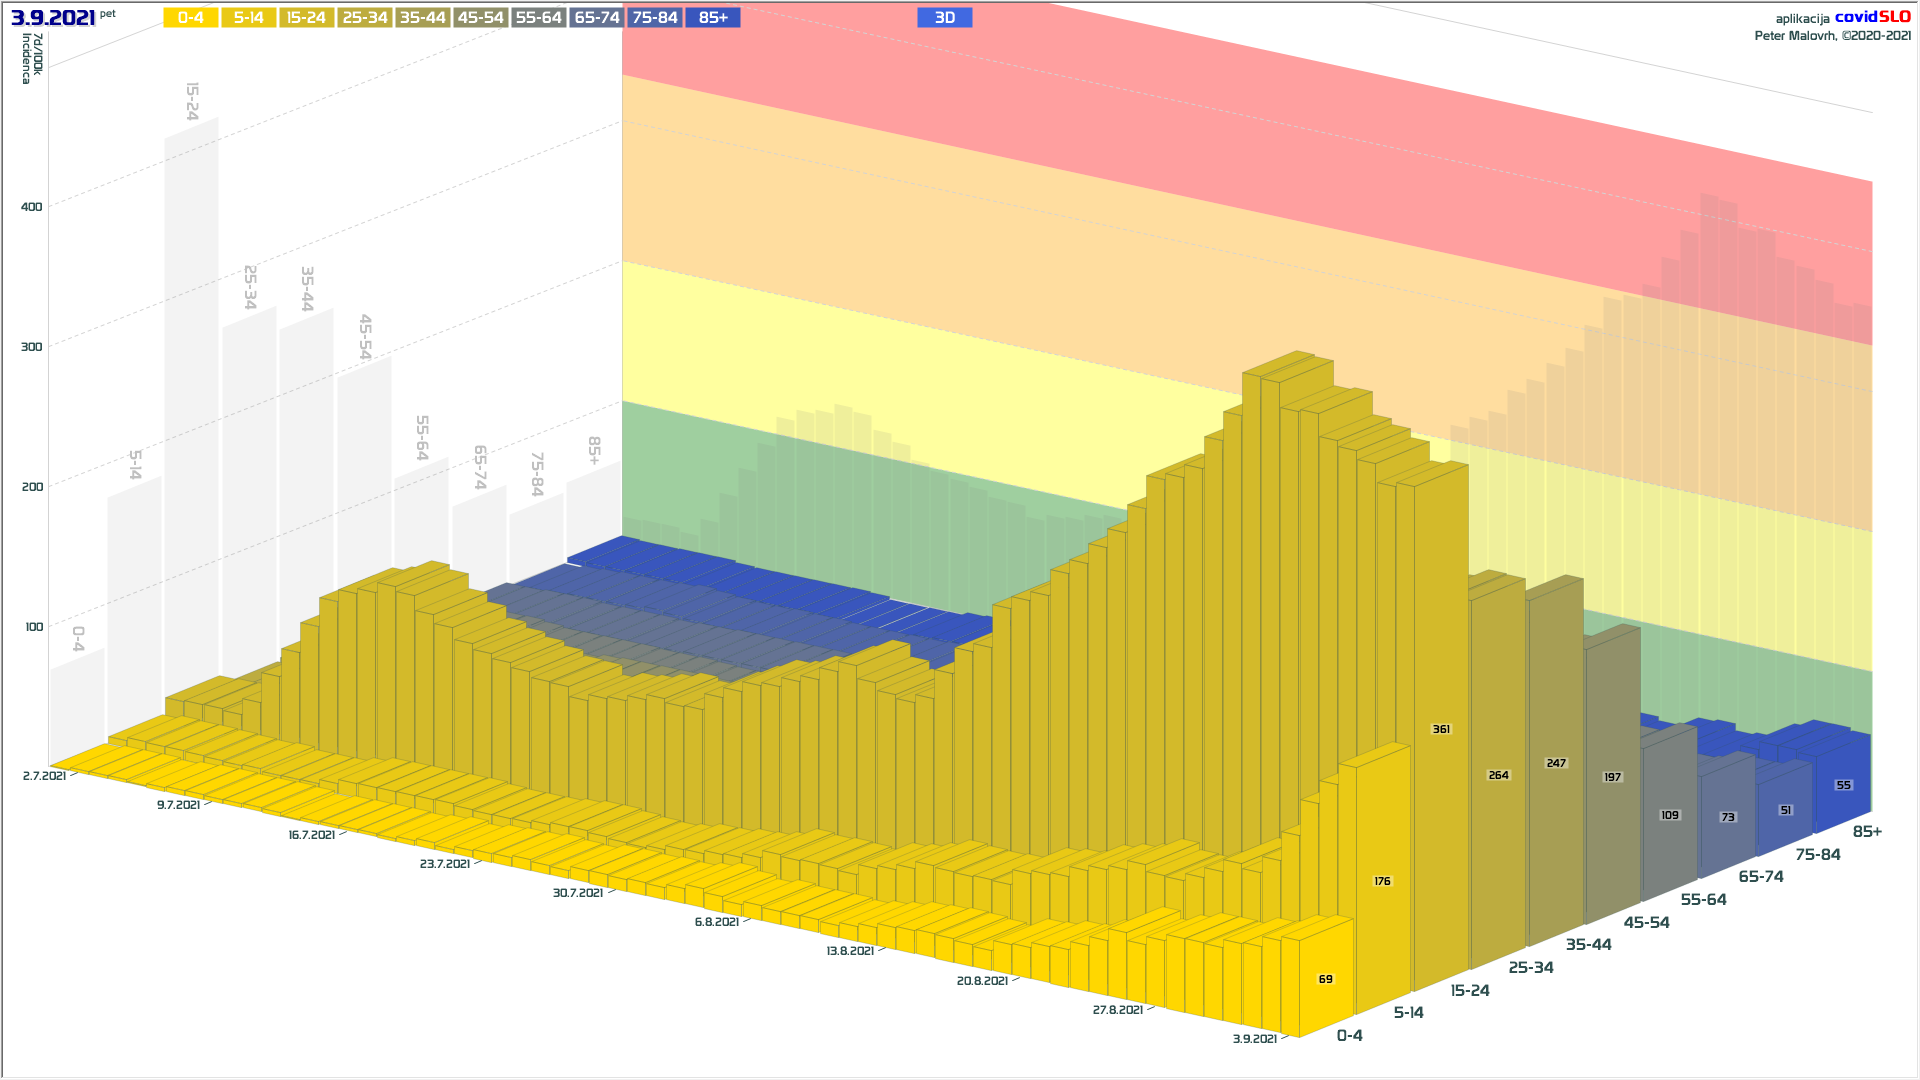
Task: Click the 85+ axis label at right
Action: [x=1866, y=831]
